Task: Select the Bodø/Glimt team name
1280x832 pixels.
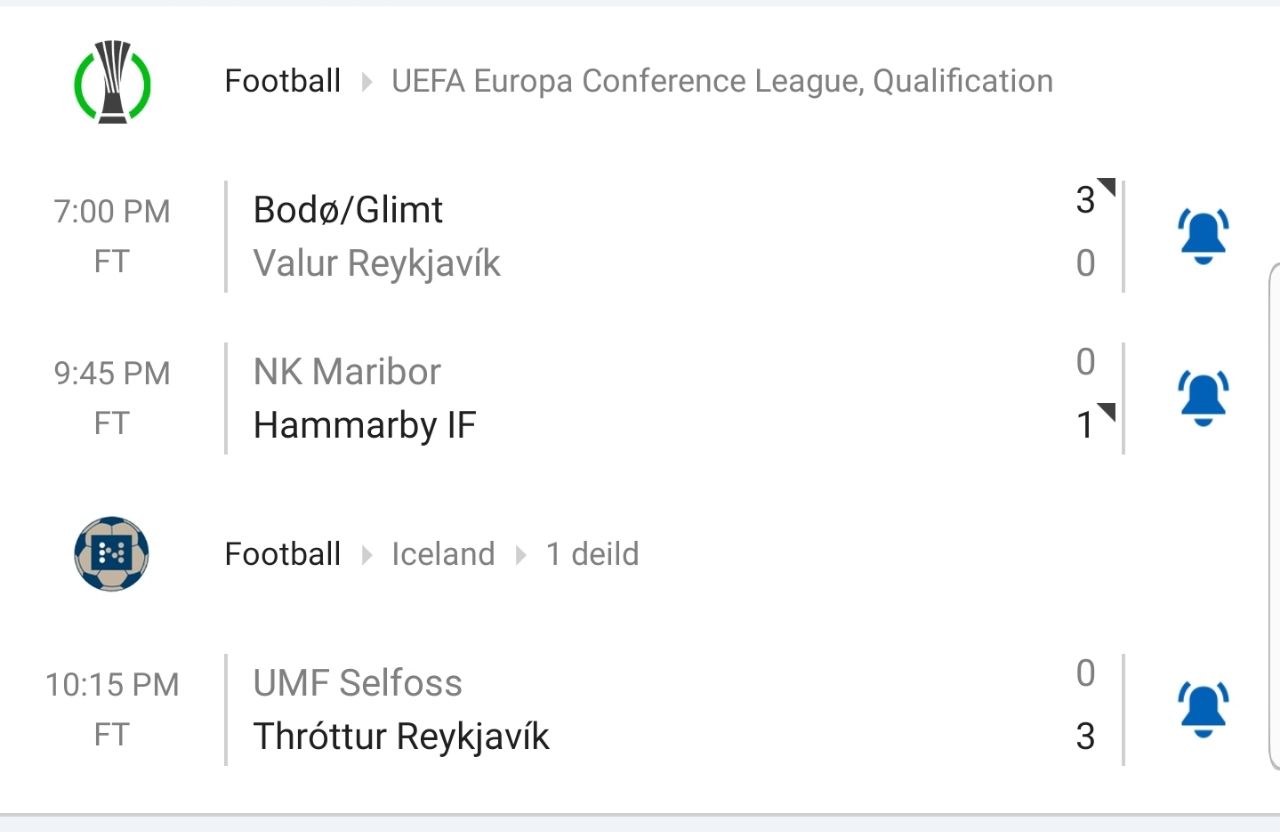Action: pyautogui.click(x=348, y=210)
